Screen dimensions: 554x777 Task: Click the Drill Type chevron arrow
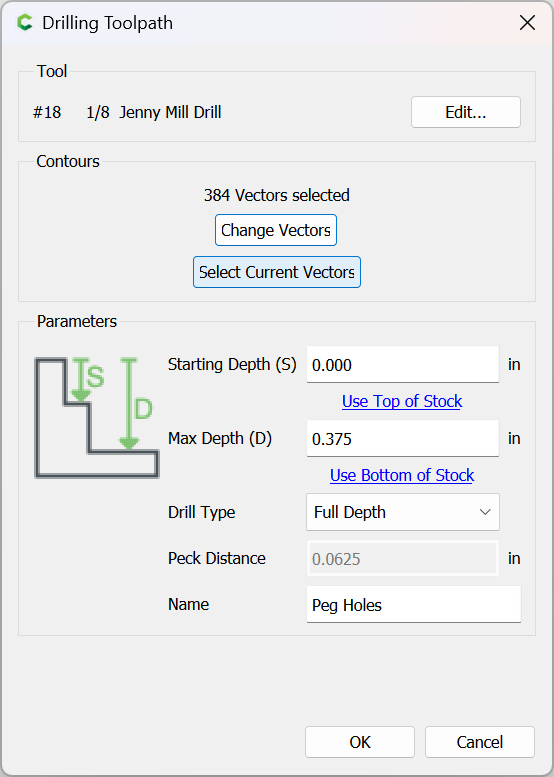coord(485,512)
